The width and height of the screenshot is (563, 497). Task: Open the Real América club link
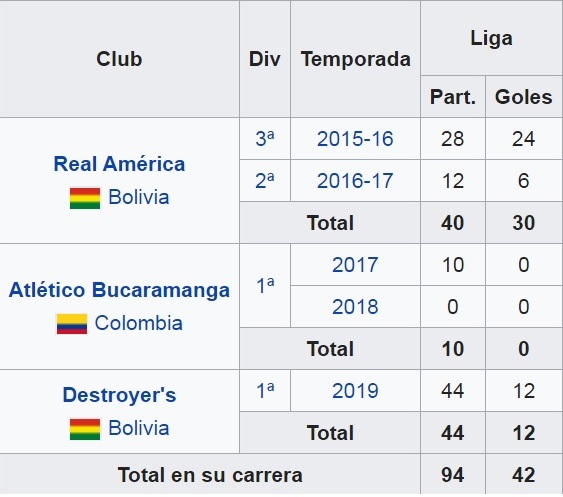(119, 164)
